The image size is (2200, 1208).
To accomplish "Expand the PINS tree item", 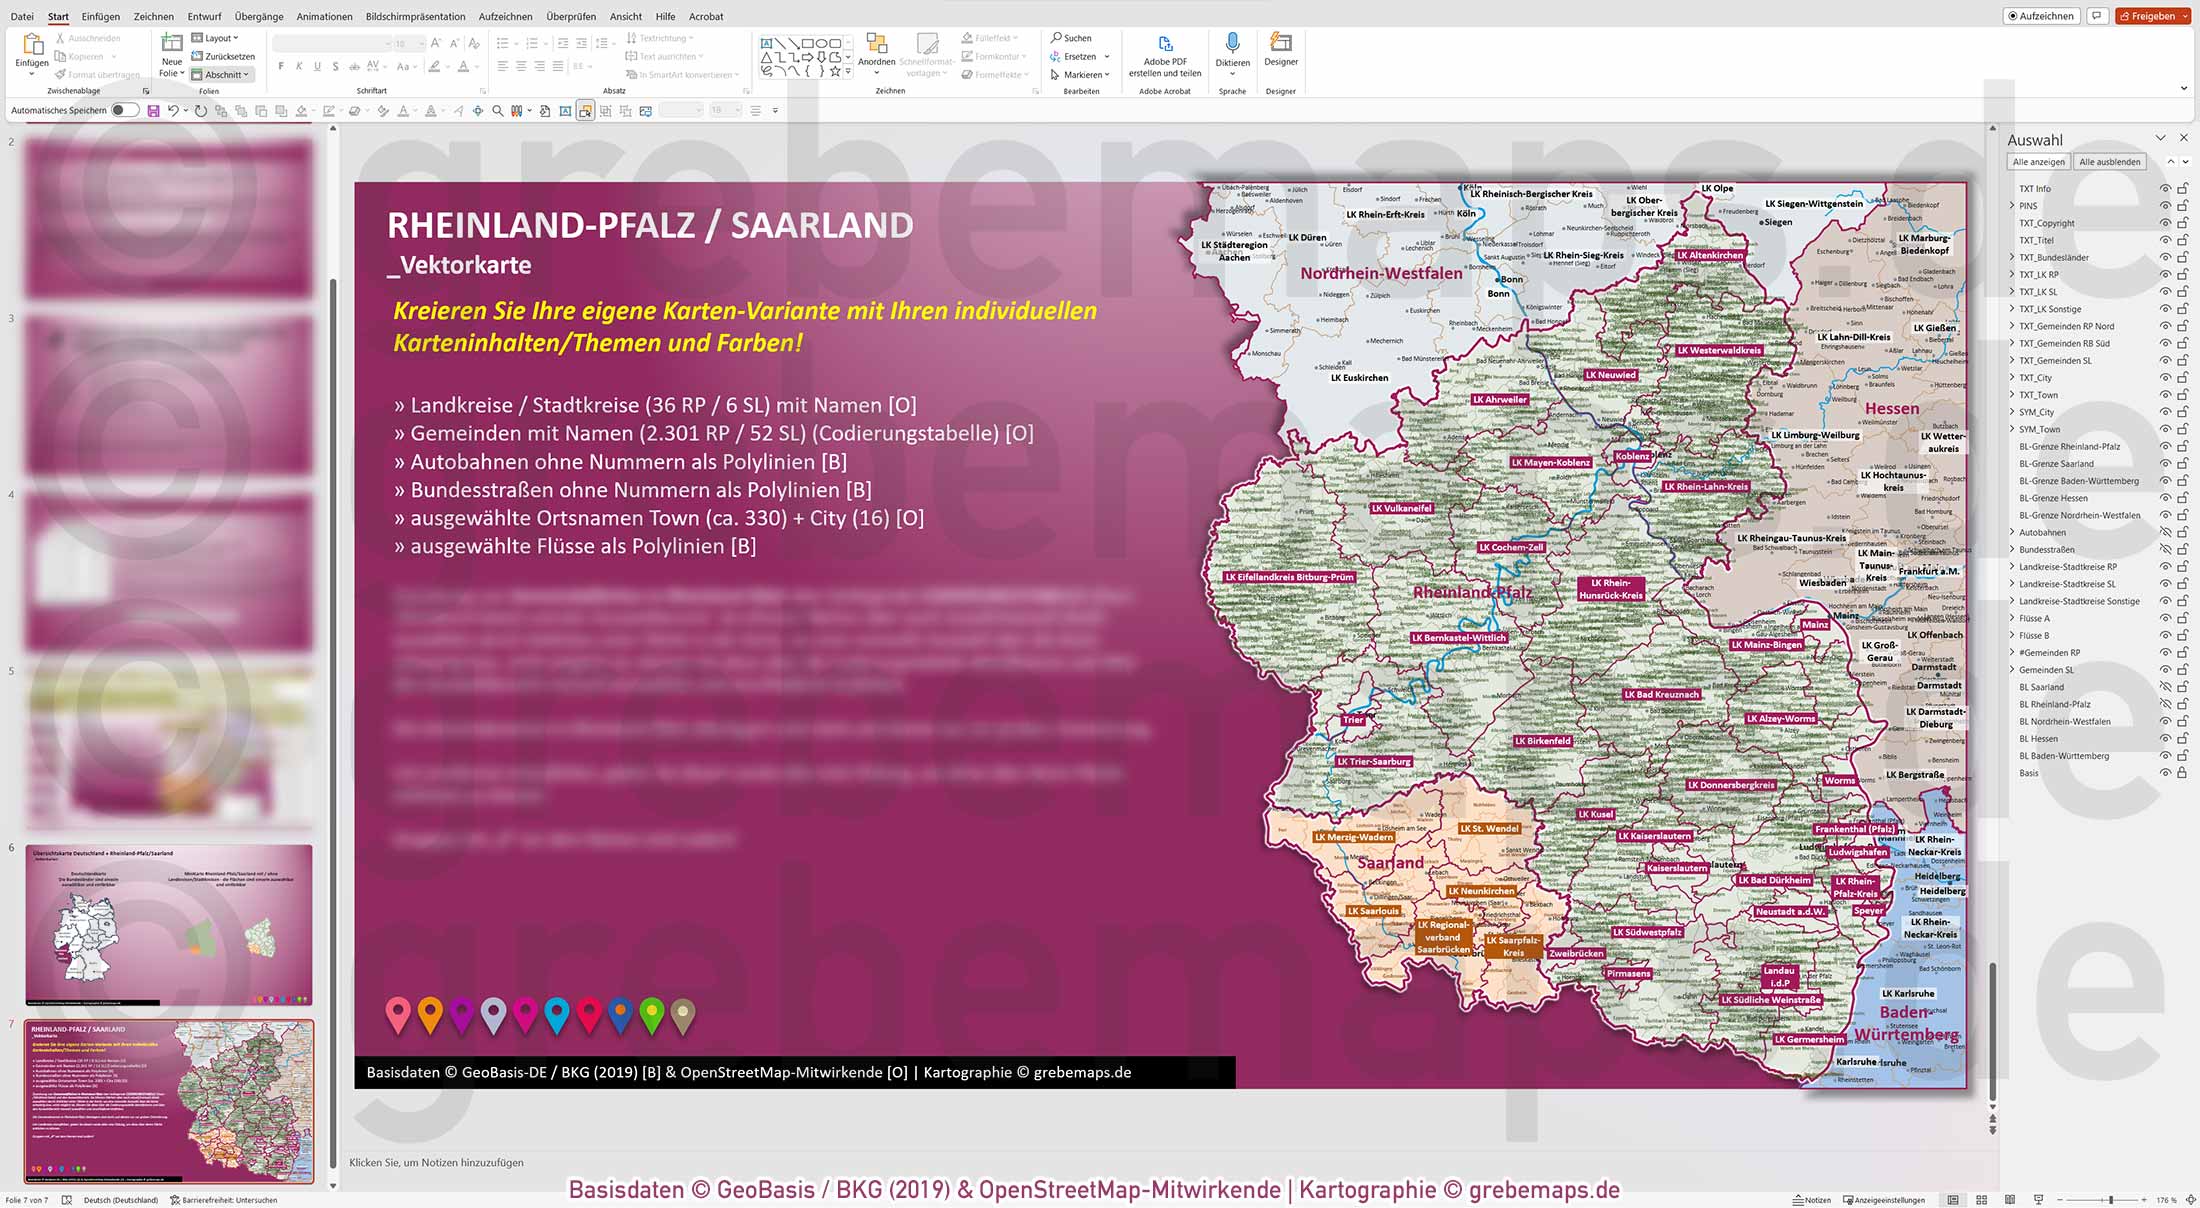I will [2012, 205].
